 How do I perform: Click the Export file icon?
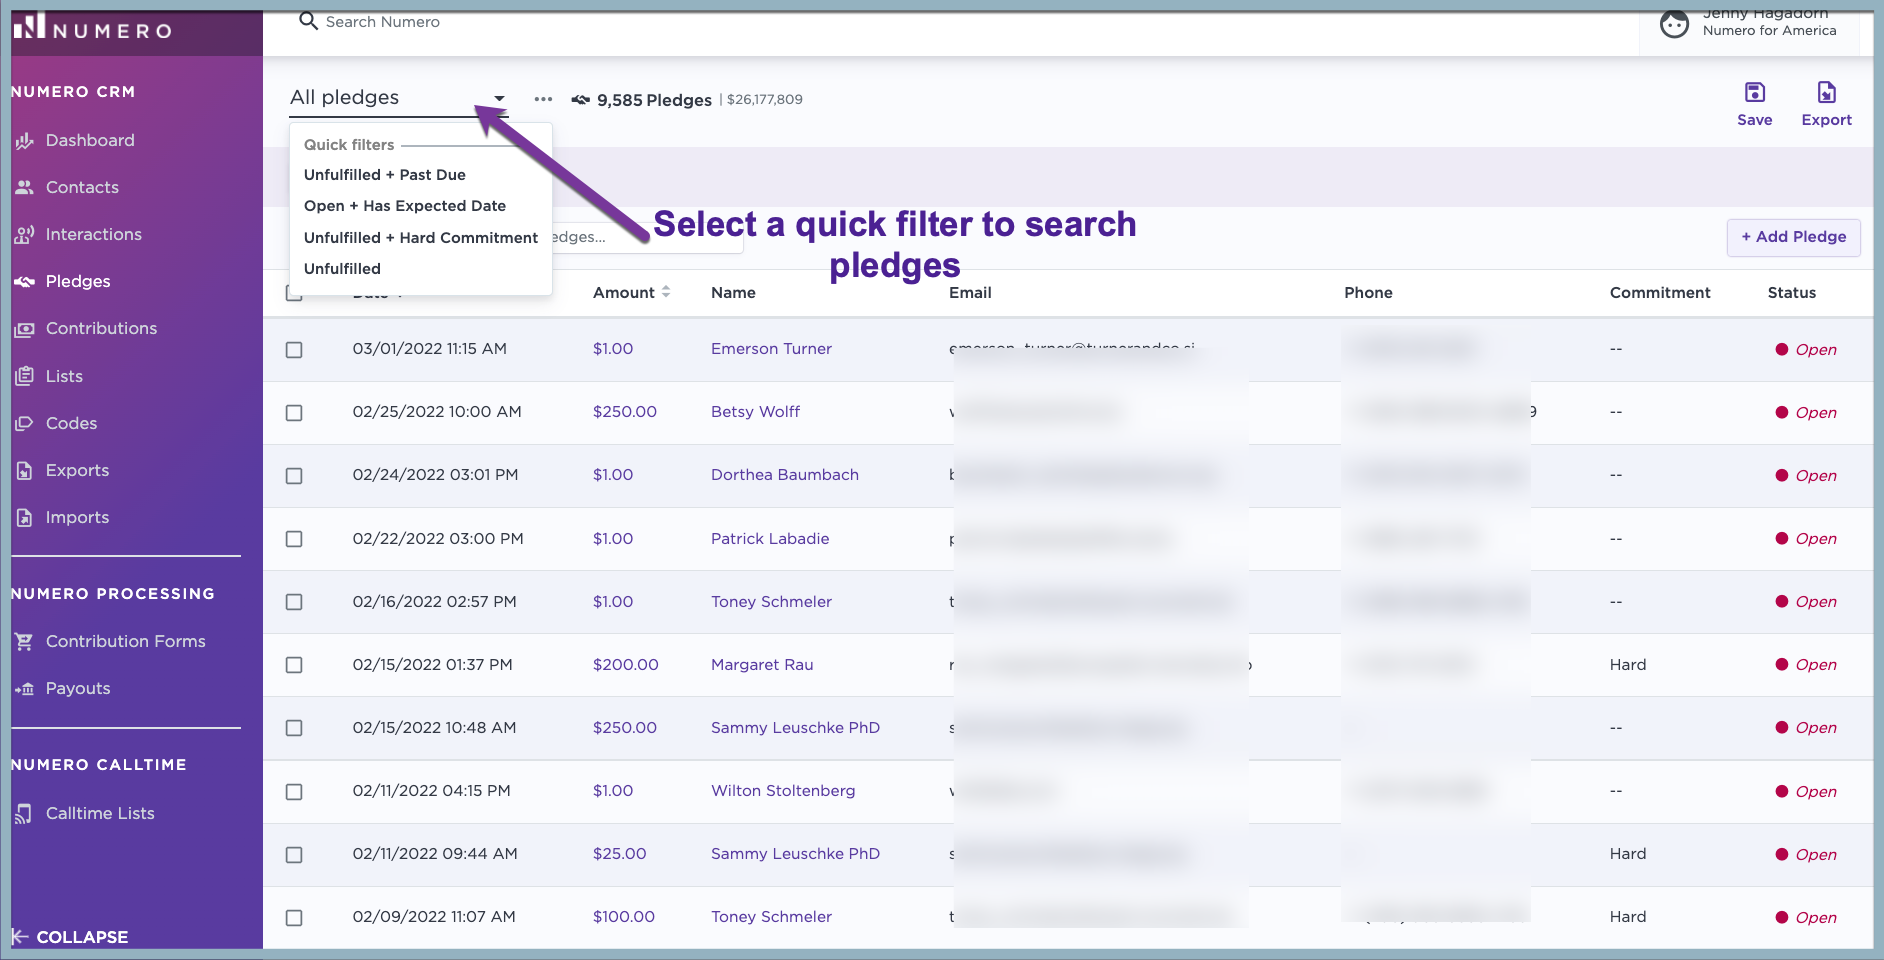[x=1826, y=94]
